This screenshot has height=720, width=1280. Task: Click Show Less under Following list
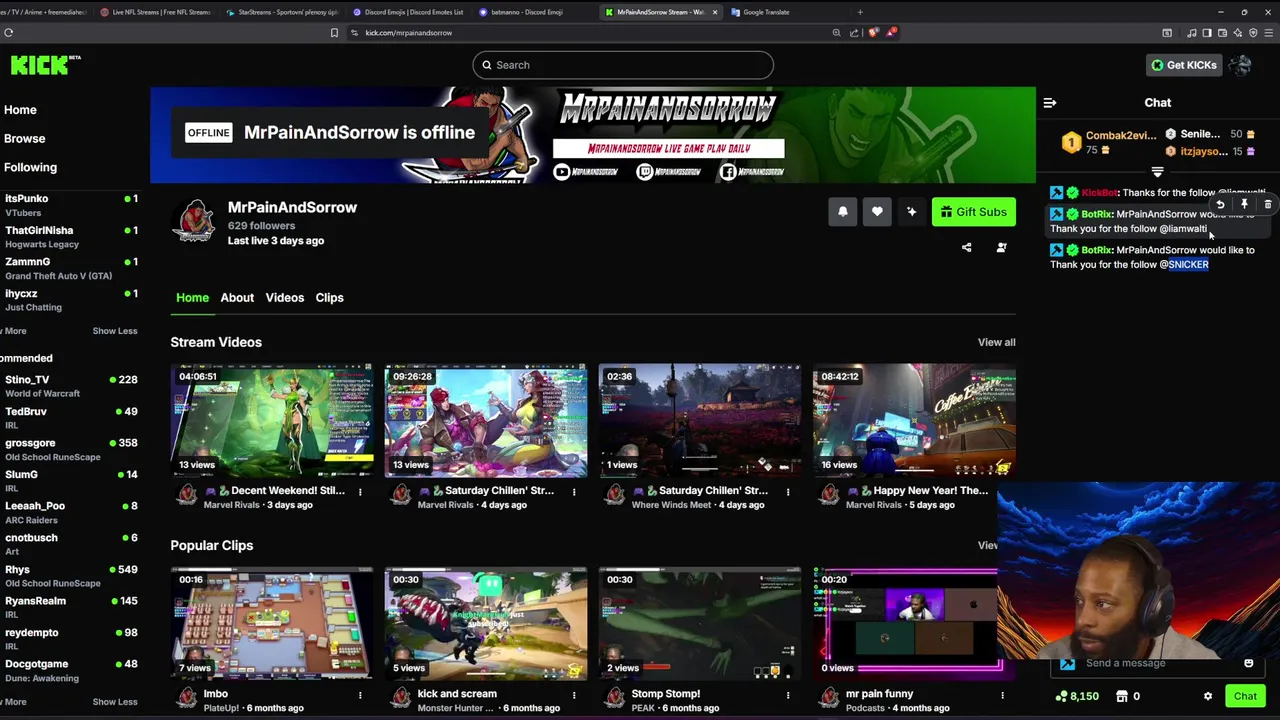[115, 331]
